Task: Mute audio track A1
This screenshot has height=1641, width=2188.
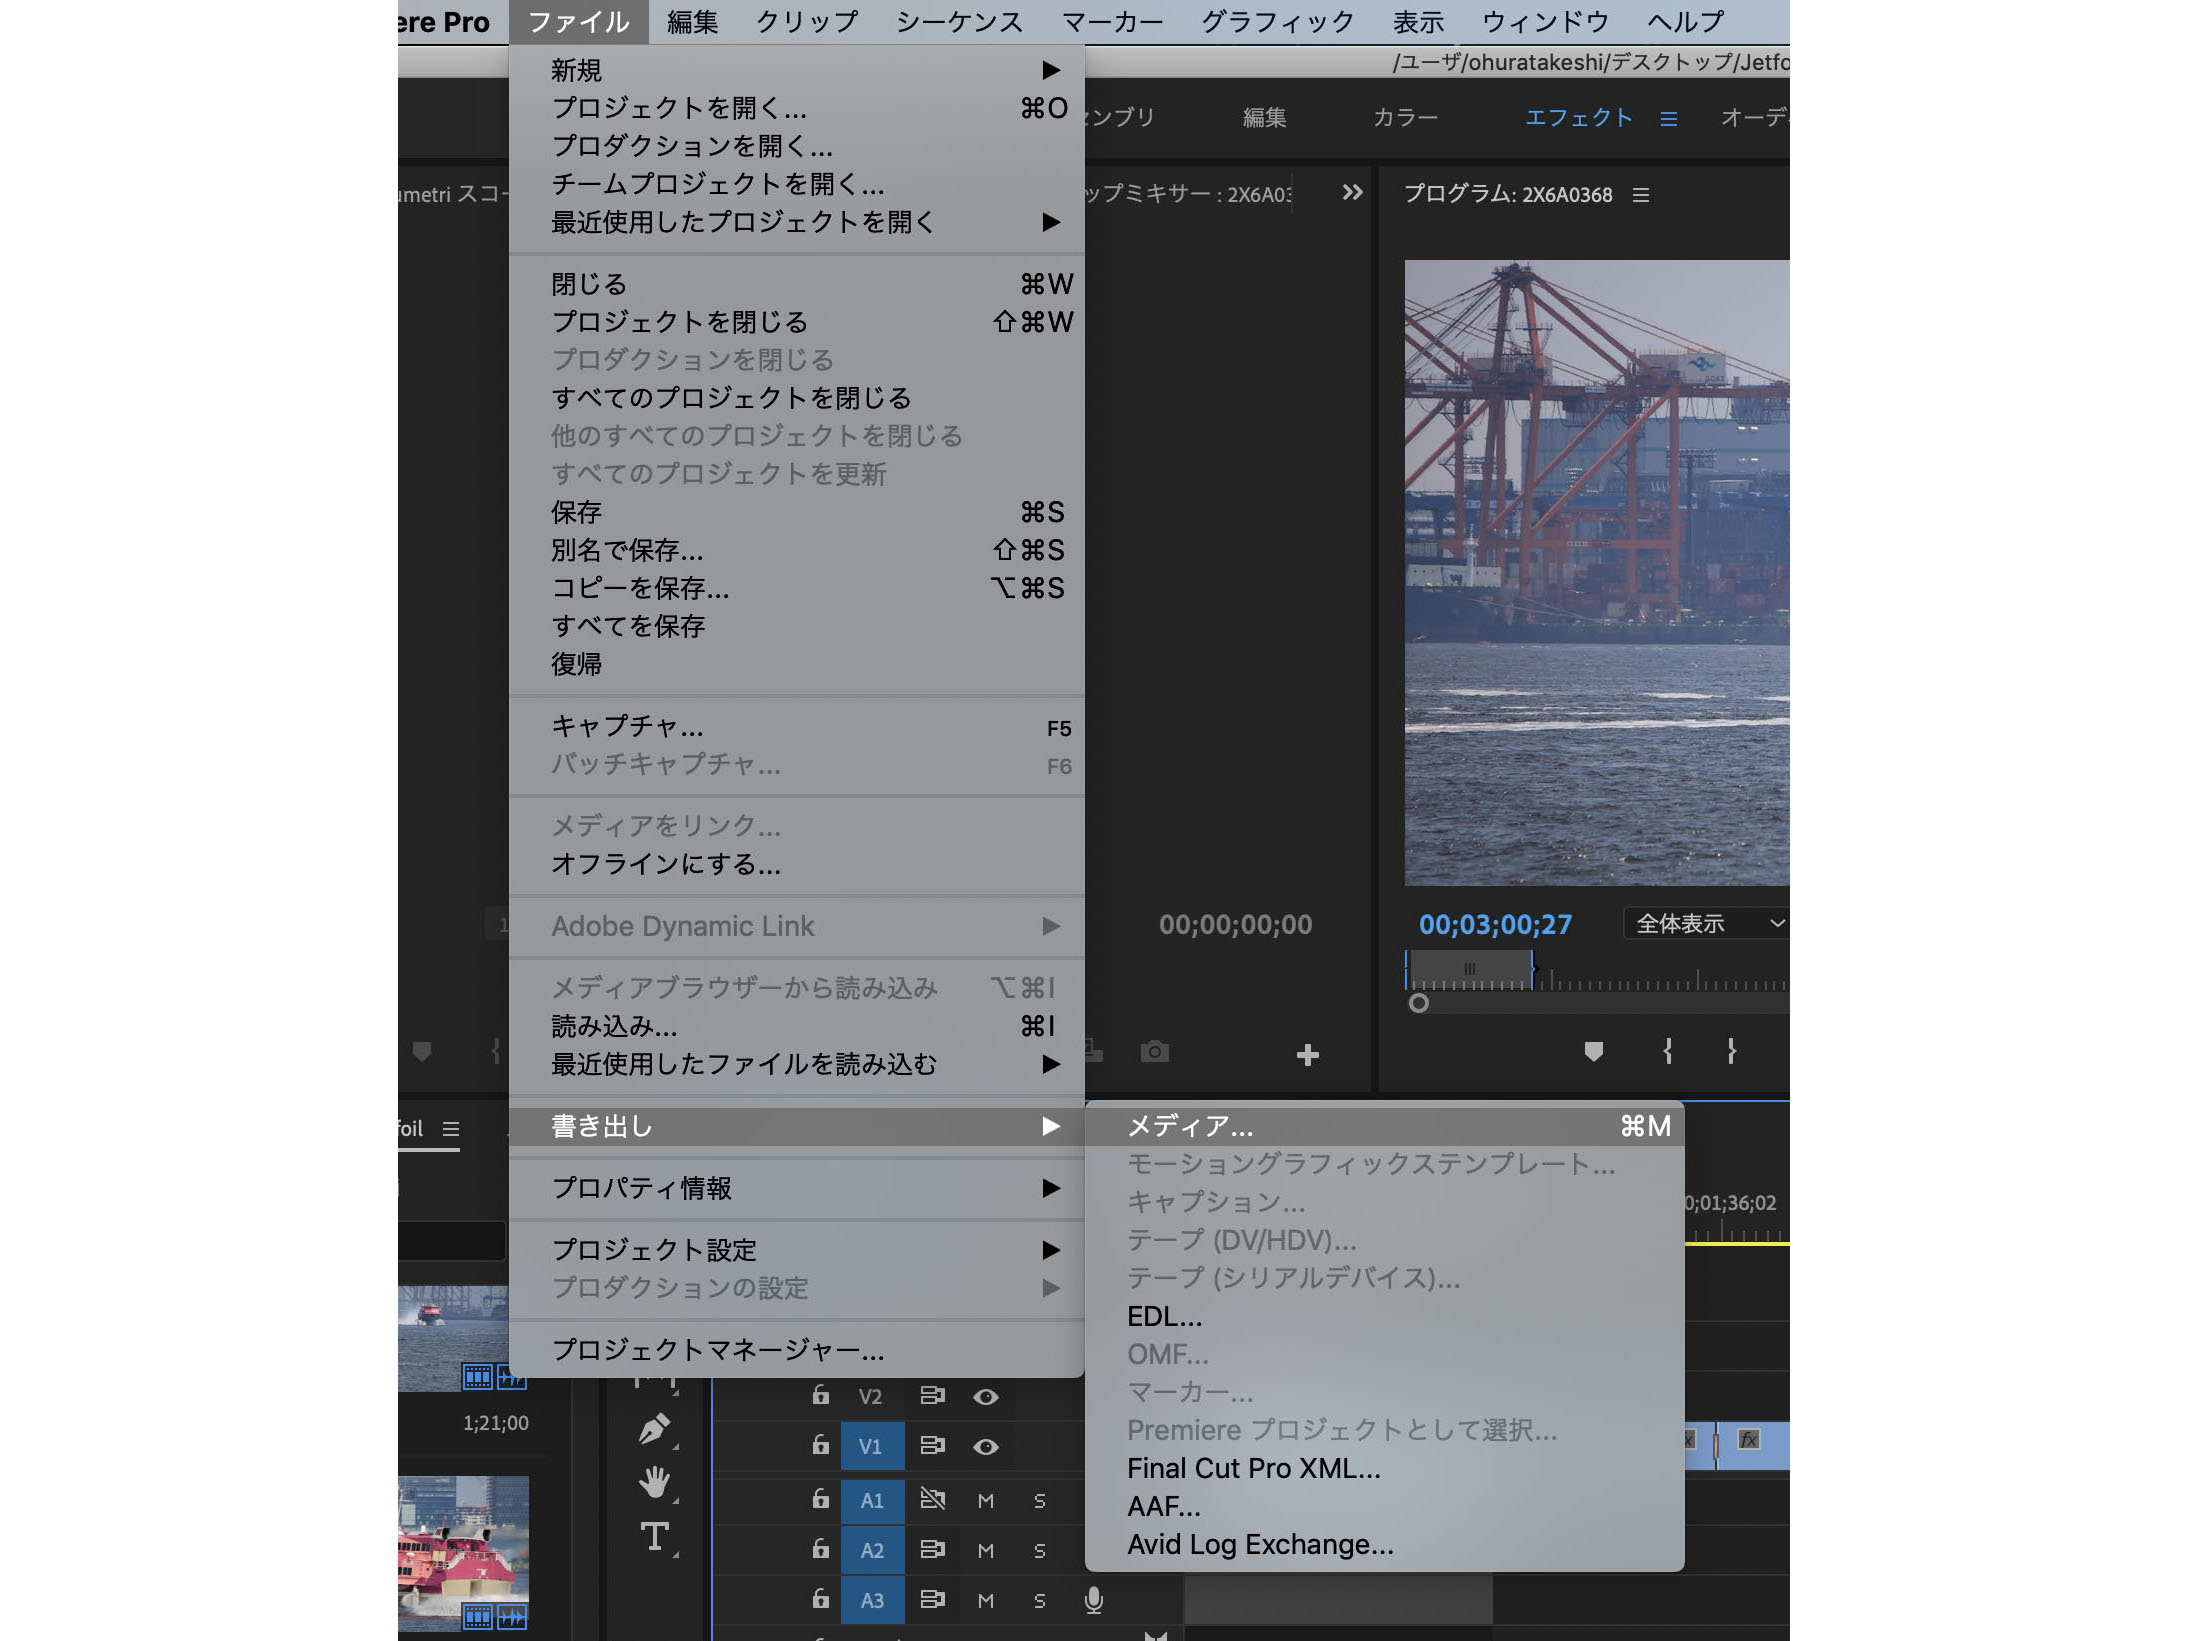Action: tap(985, 1500)
